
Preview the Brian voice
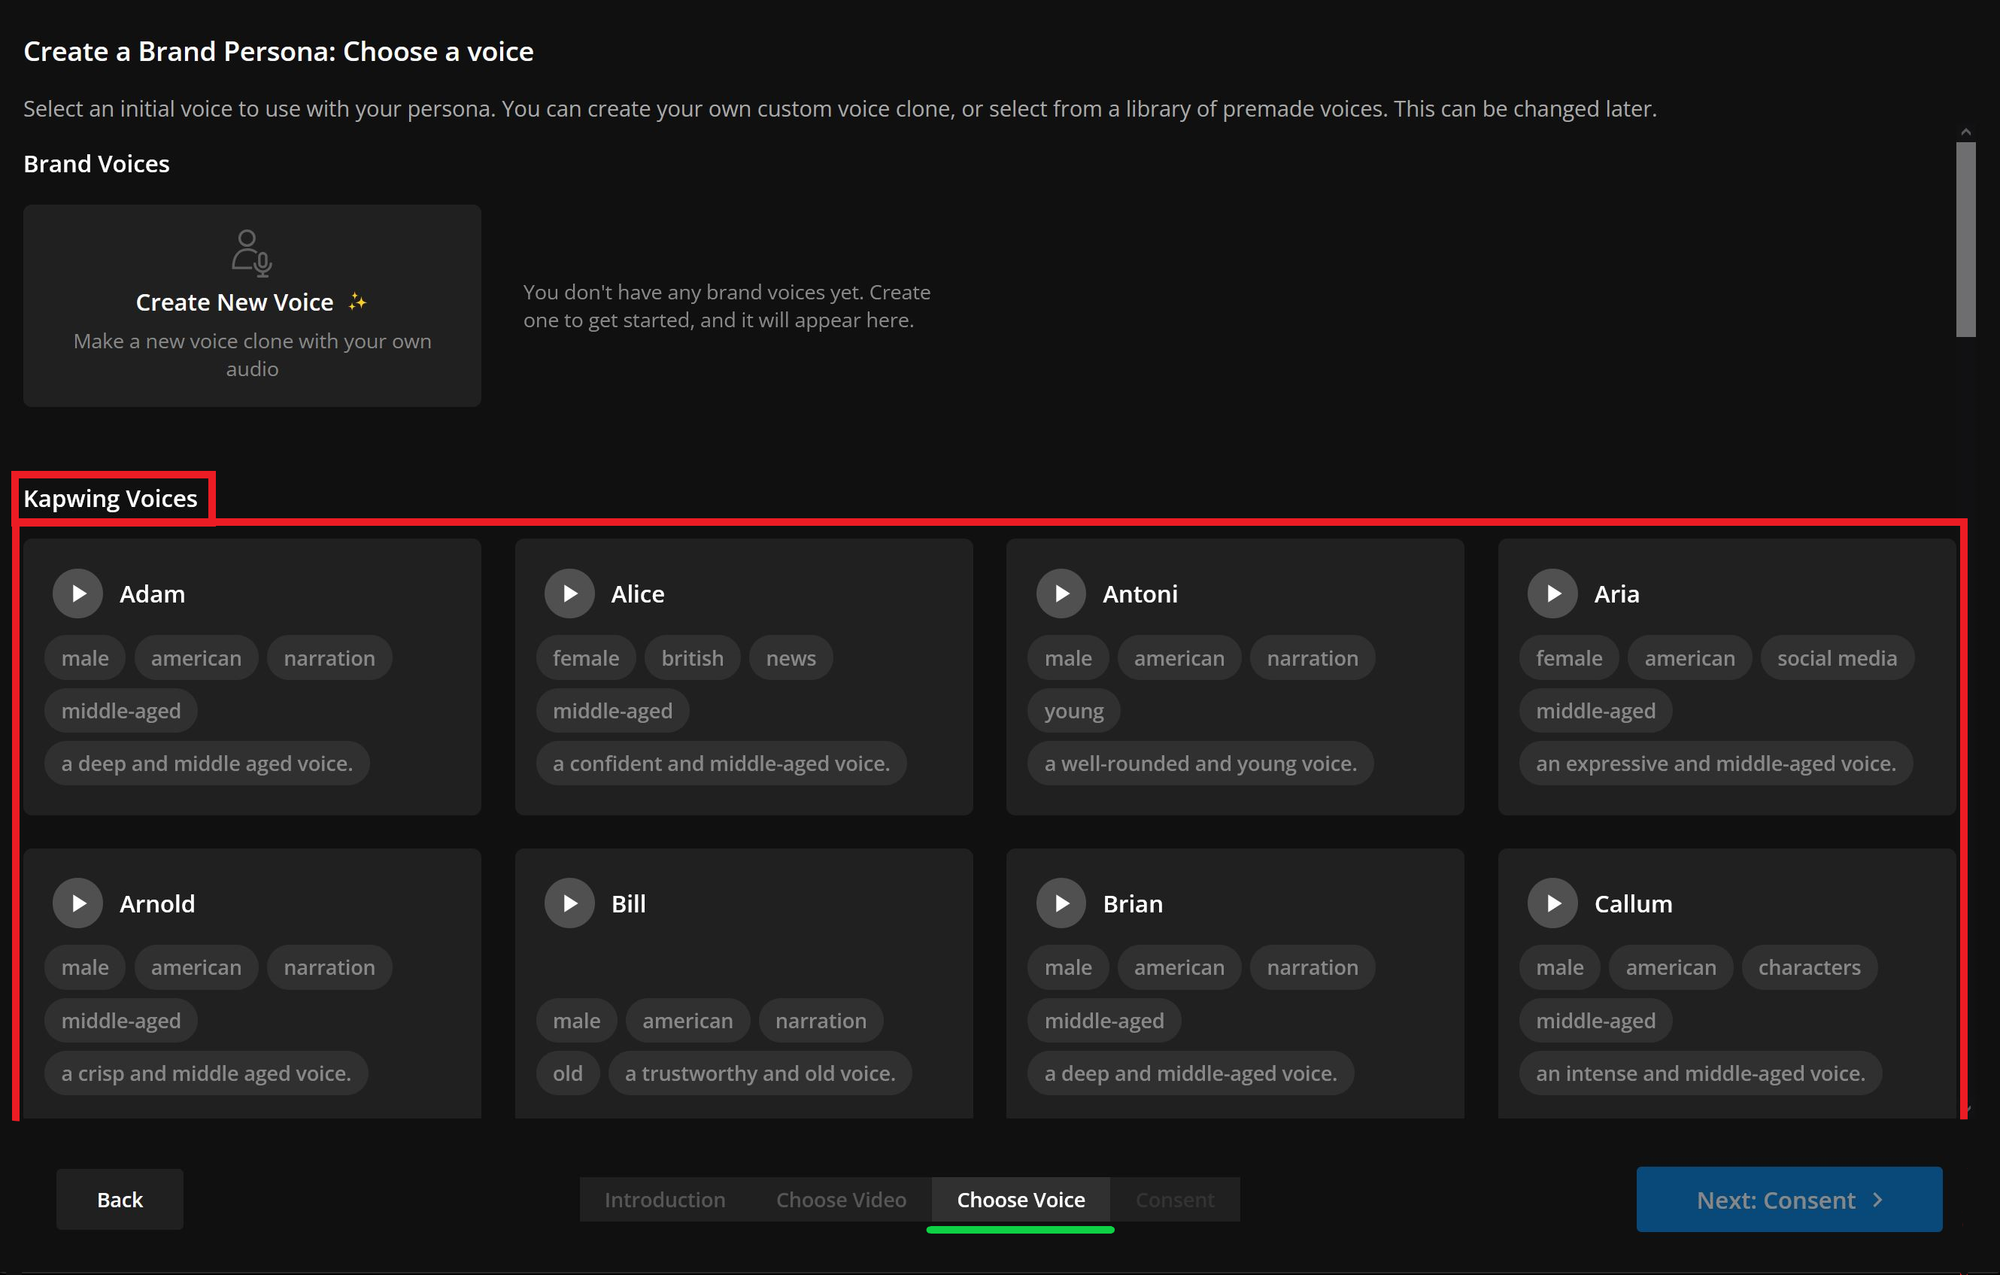click(1061, 903)
